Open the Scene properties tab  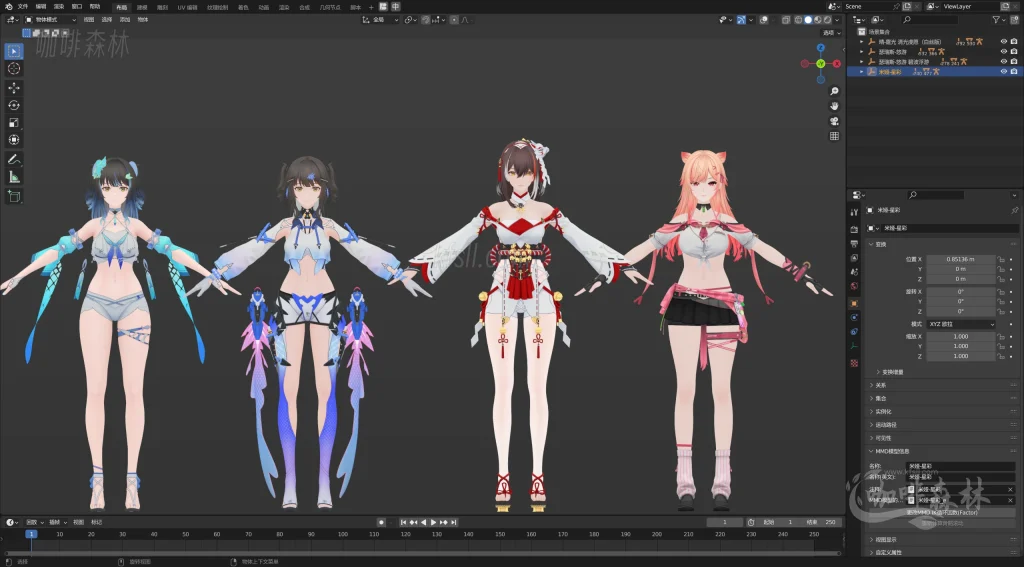click(854, 272)
